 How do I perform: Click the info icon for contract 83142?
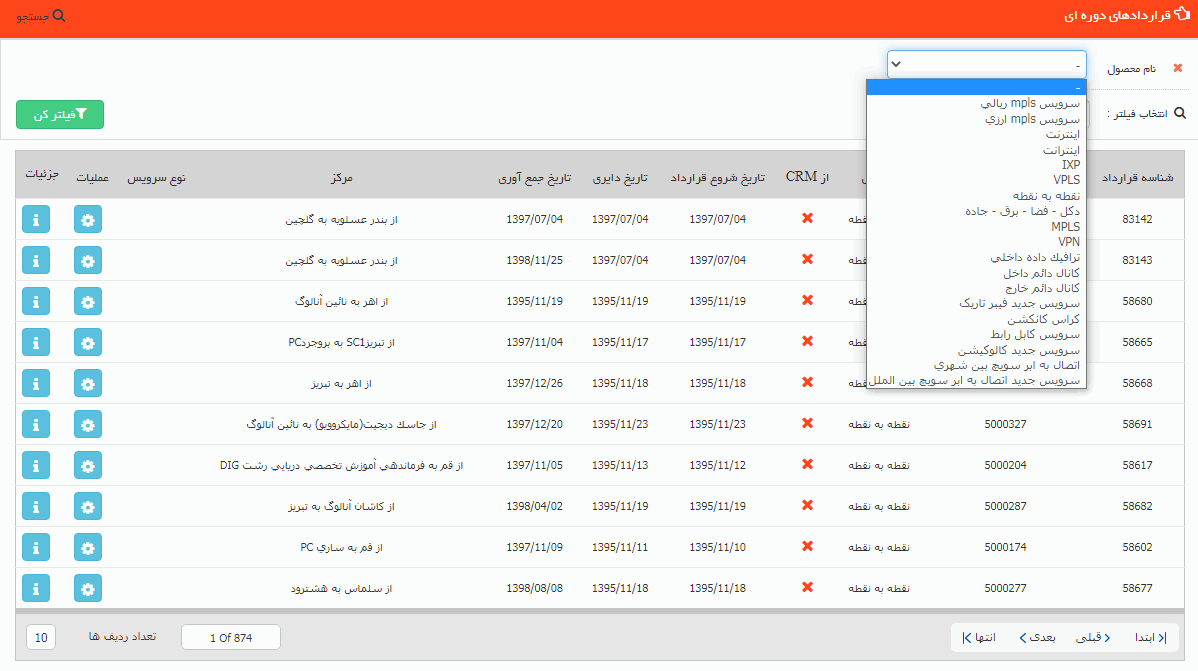tap(36, 219)
